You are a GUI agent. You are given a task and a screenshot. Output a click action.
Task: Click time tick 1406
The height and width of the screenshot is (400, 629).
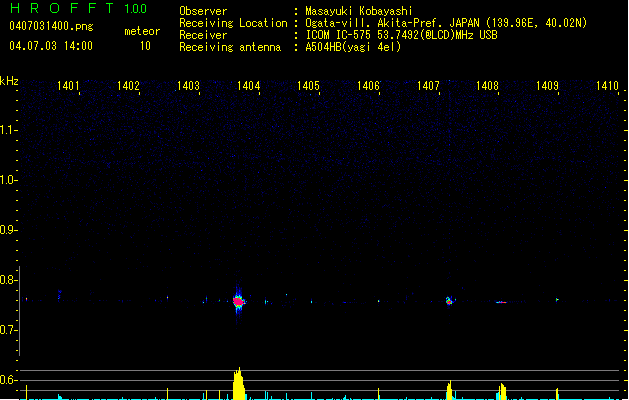[x=368, y=86]
